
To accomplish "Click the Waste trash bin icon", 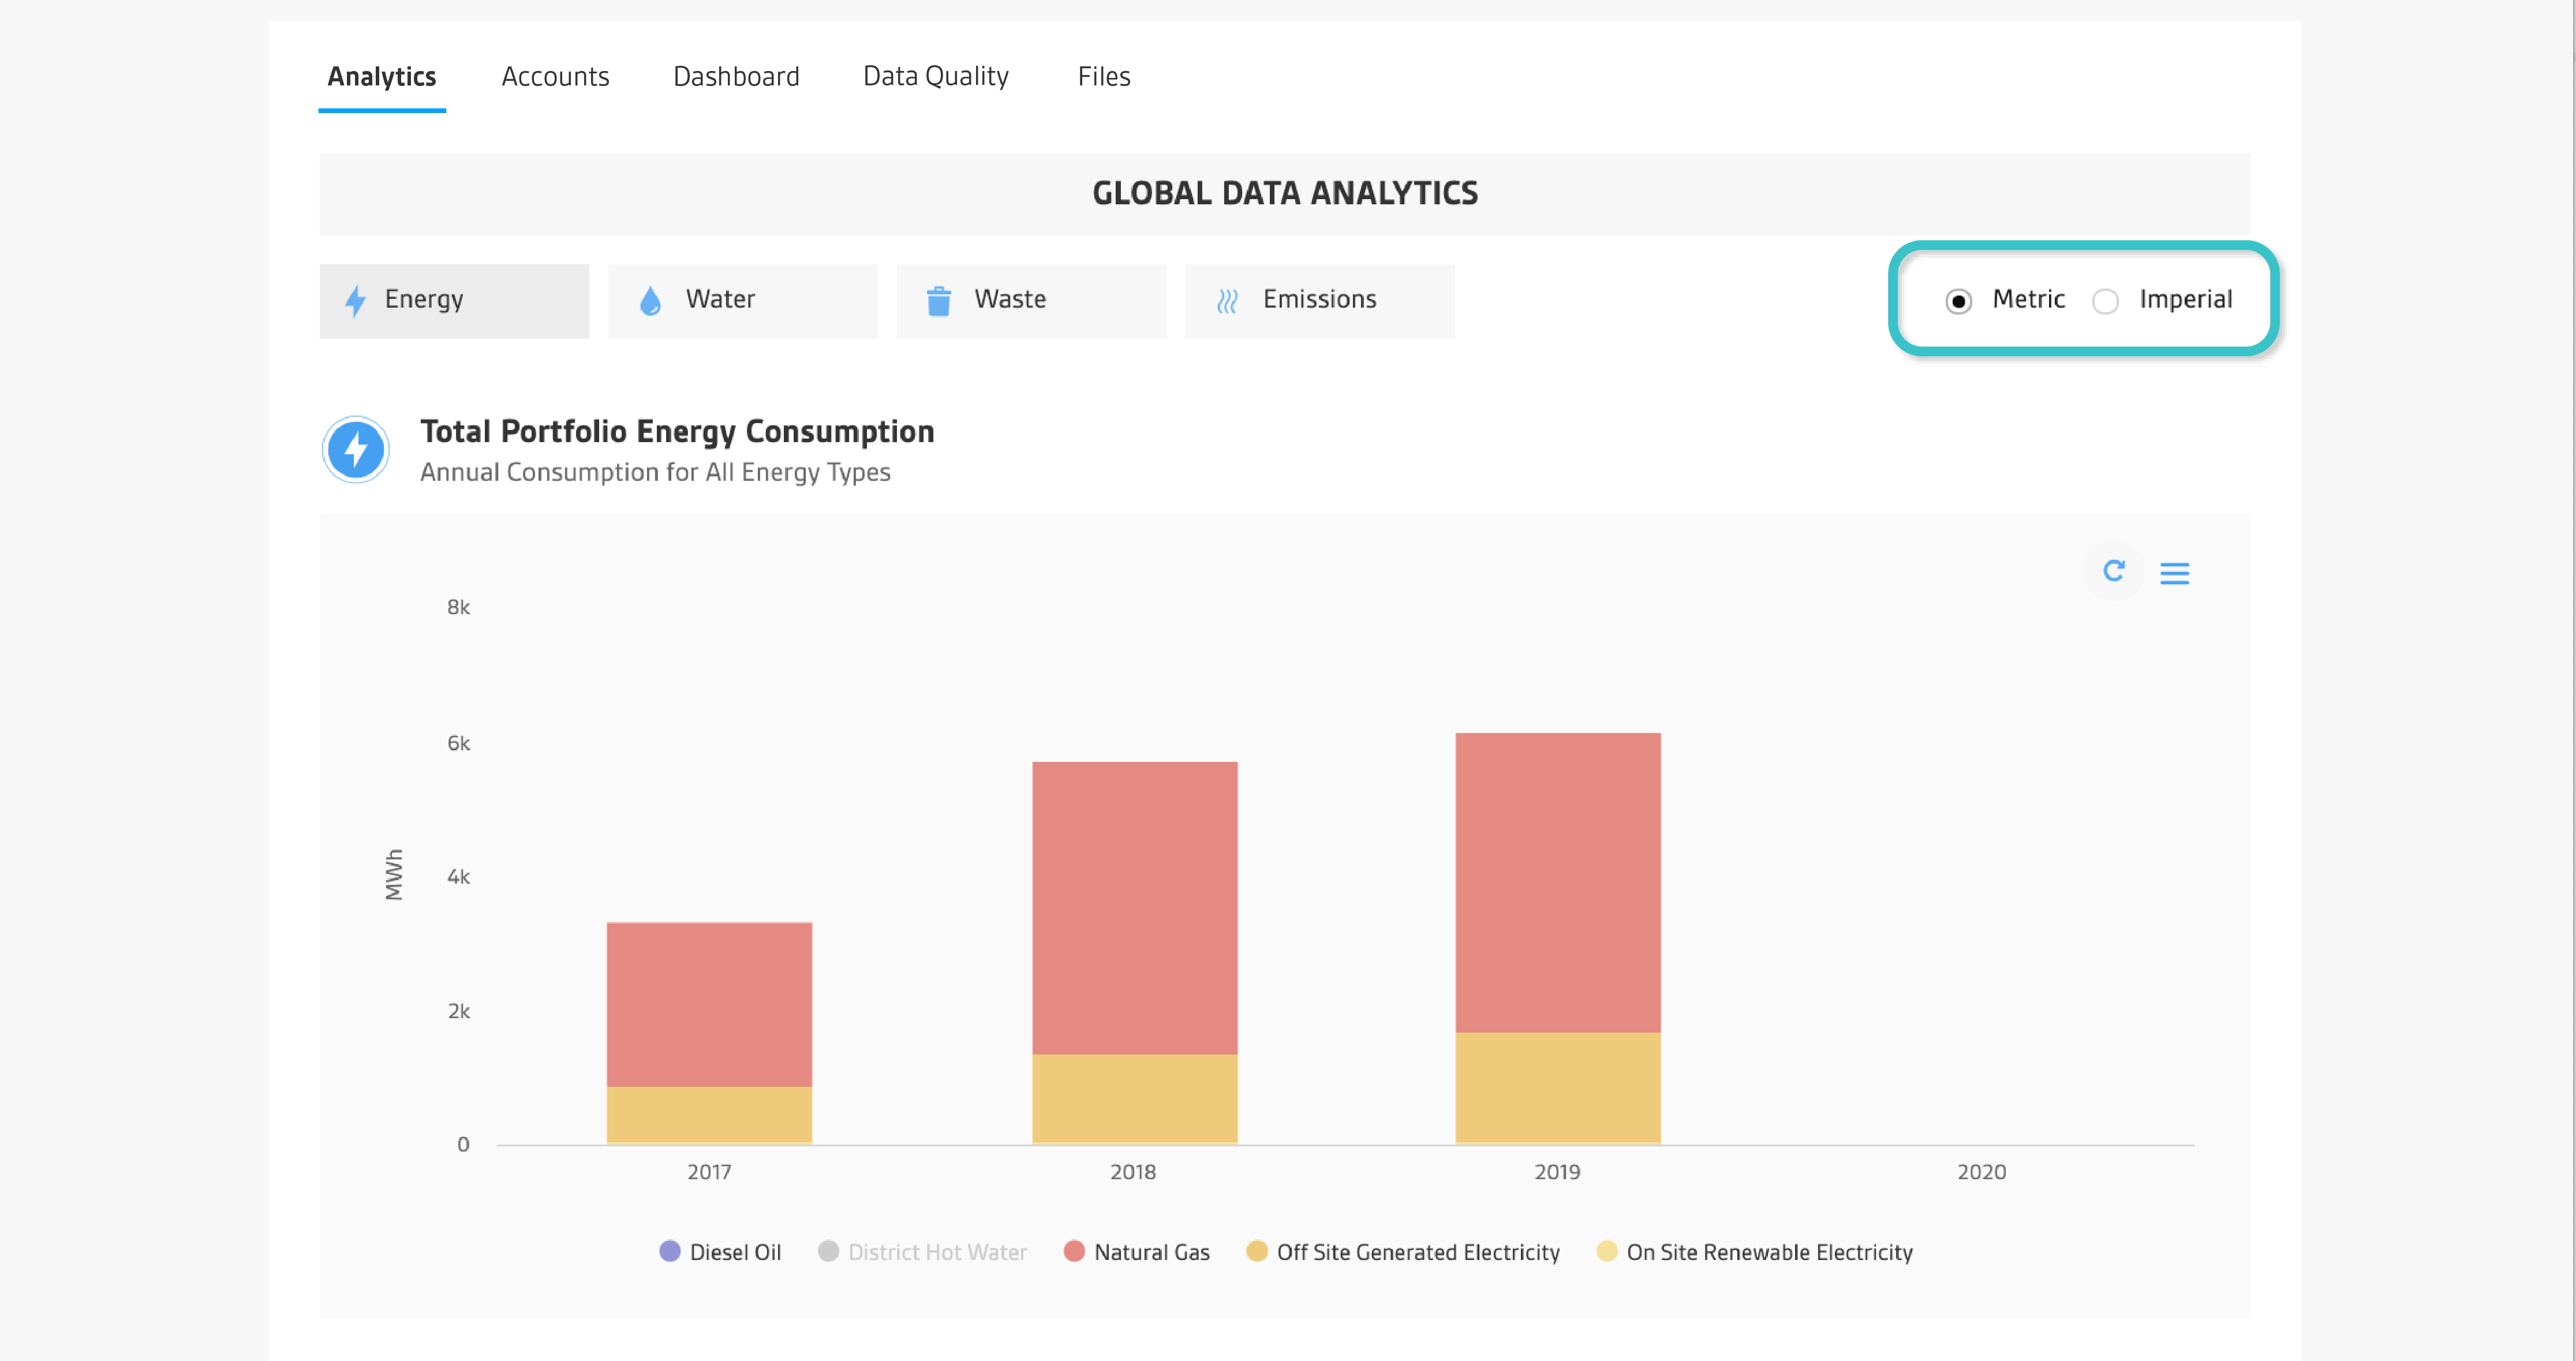I will (938, 300).
